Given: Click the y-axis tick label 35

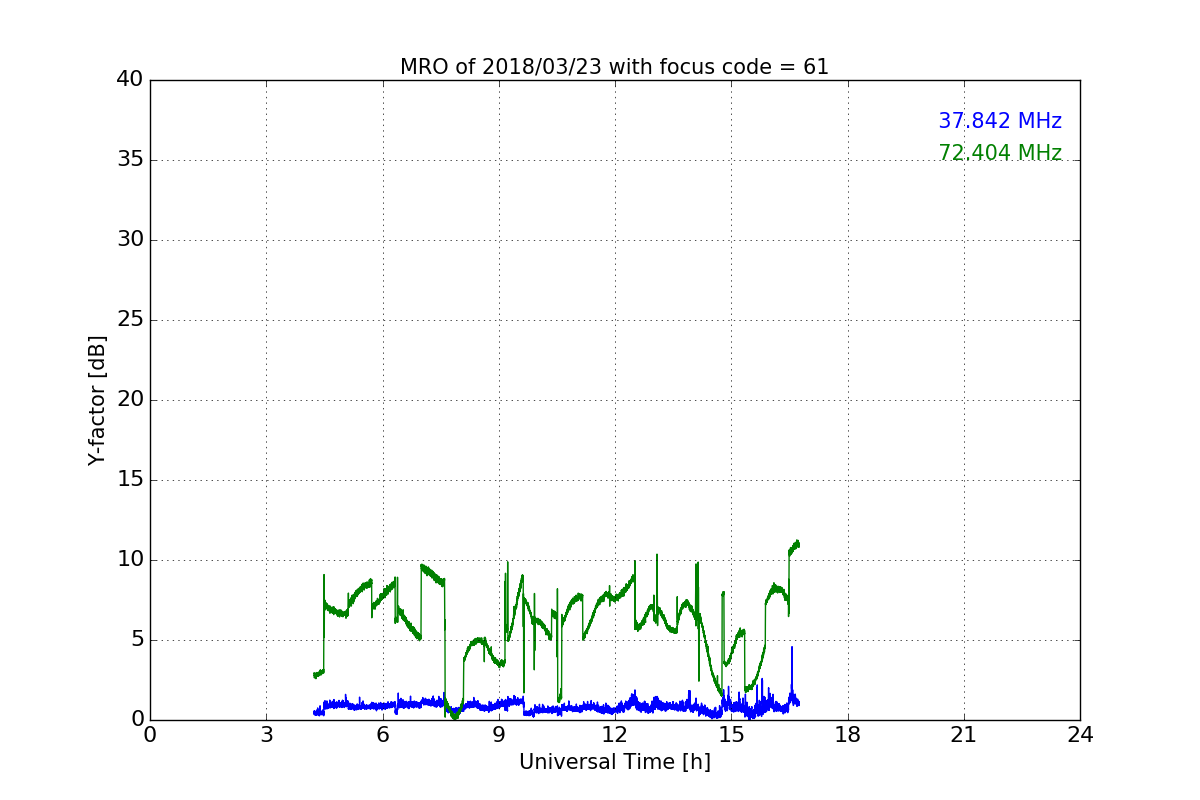Looking at the screenshot, I should click(130, 160).
